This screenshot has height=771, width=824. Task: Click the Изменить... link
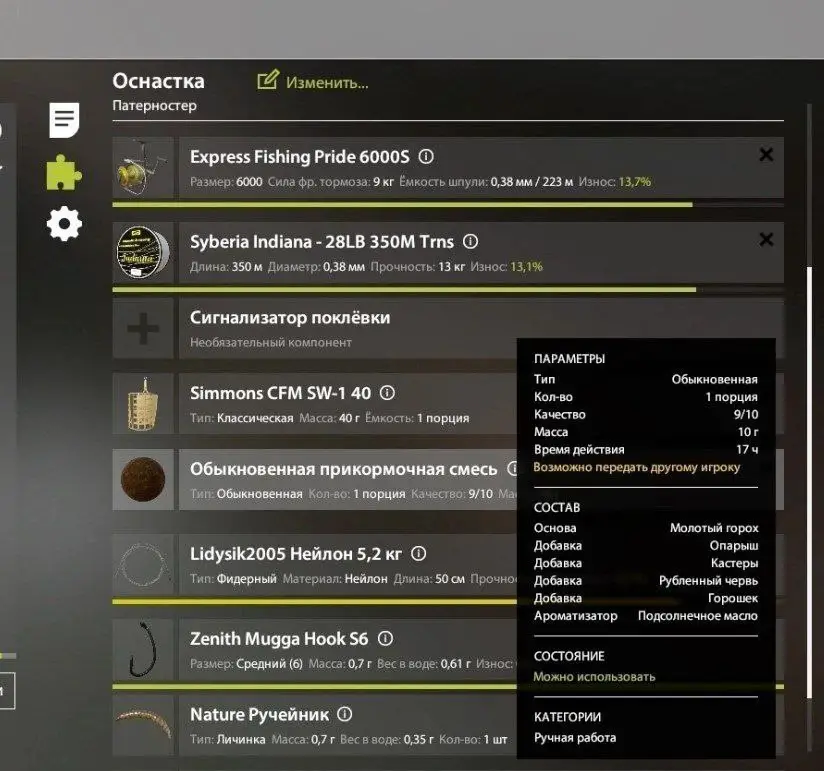coord(327,83)
